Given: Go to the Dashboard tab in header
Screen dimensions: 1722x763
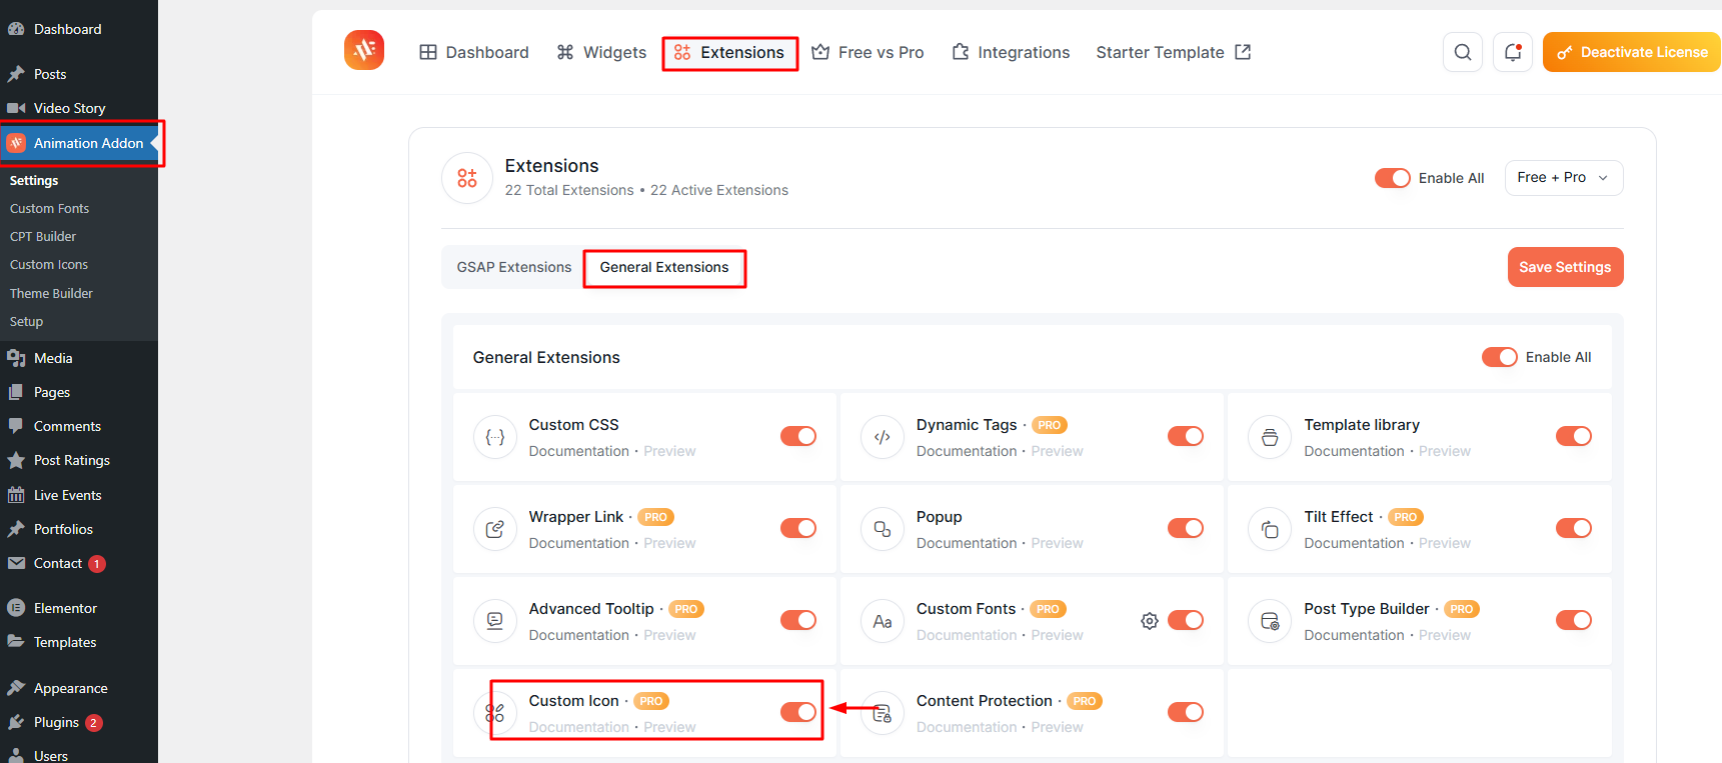Looking at the screenshot, I should tap(474, 52).
